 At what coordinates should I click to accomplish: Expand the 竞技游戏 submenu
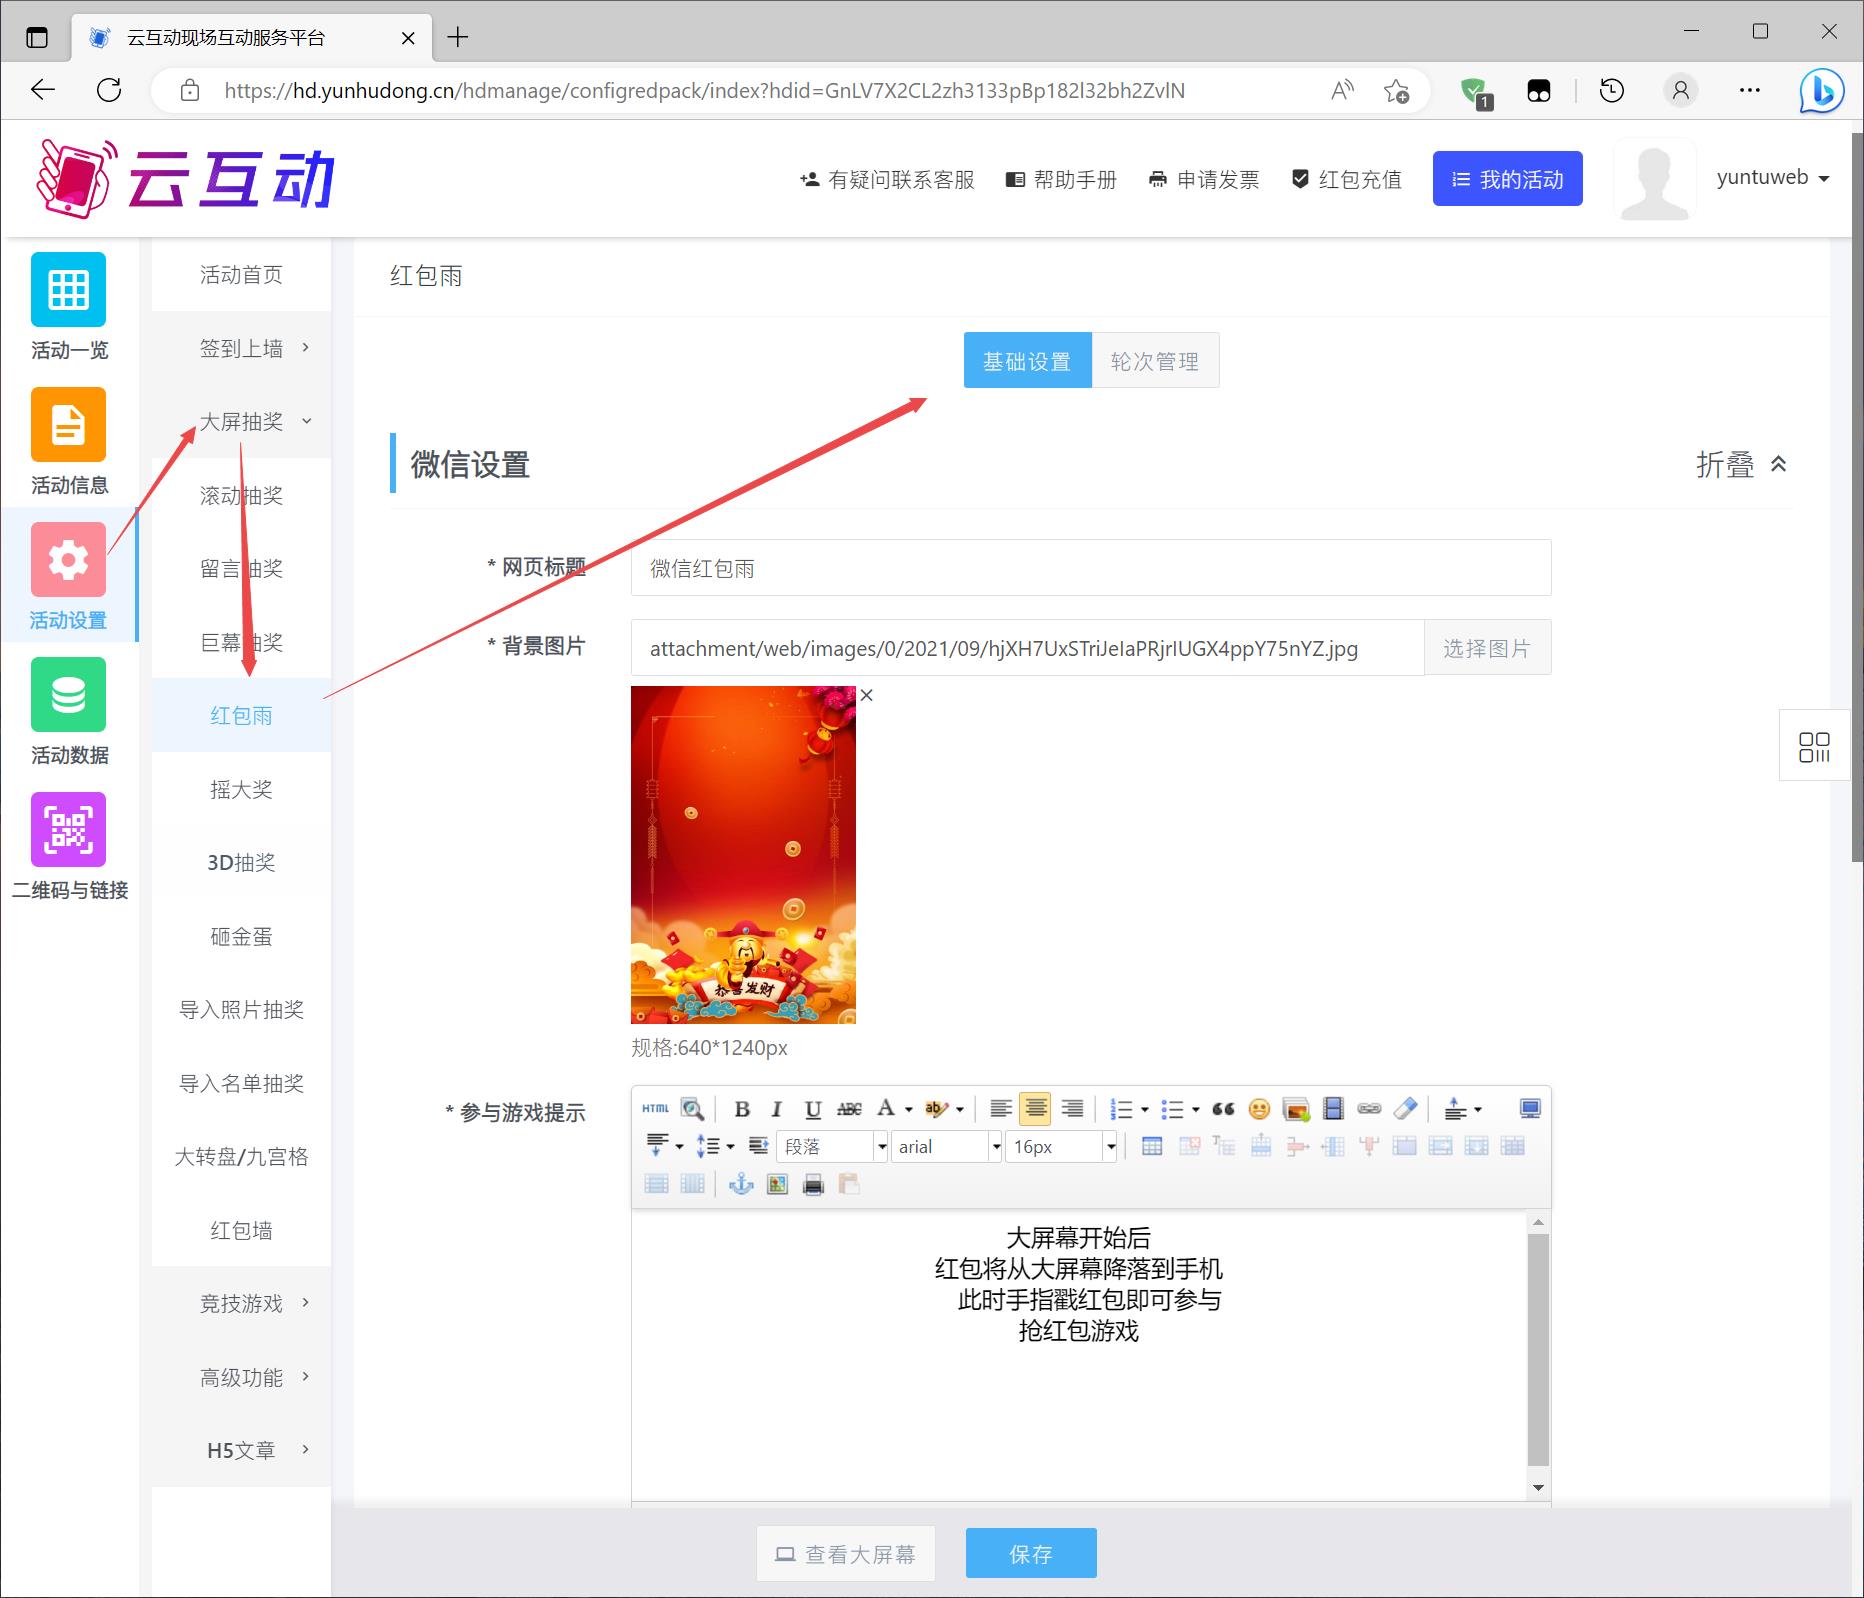click(242, 1304)
